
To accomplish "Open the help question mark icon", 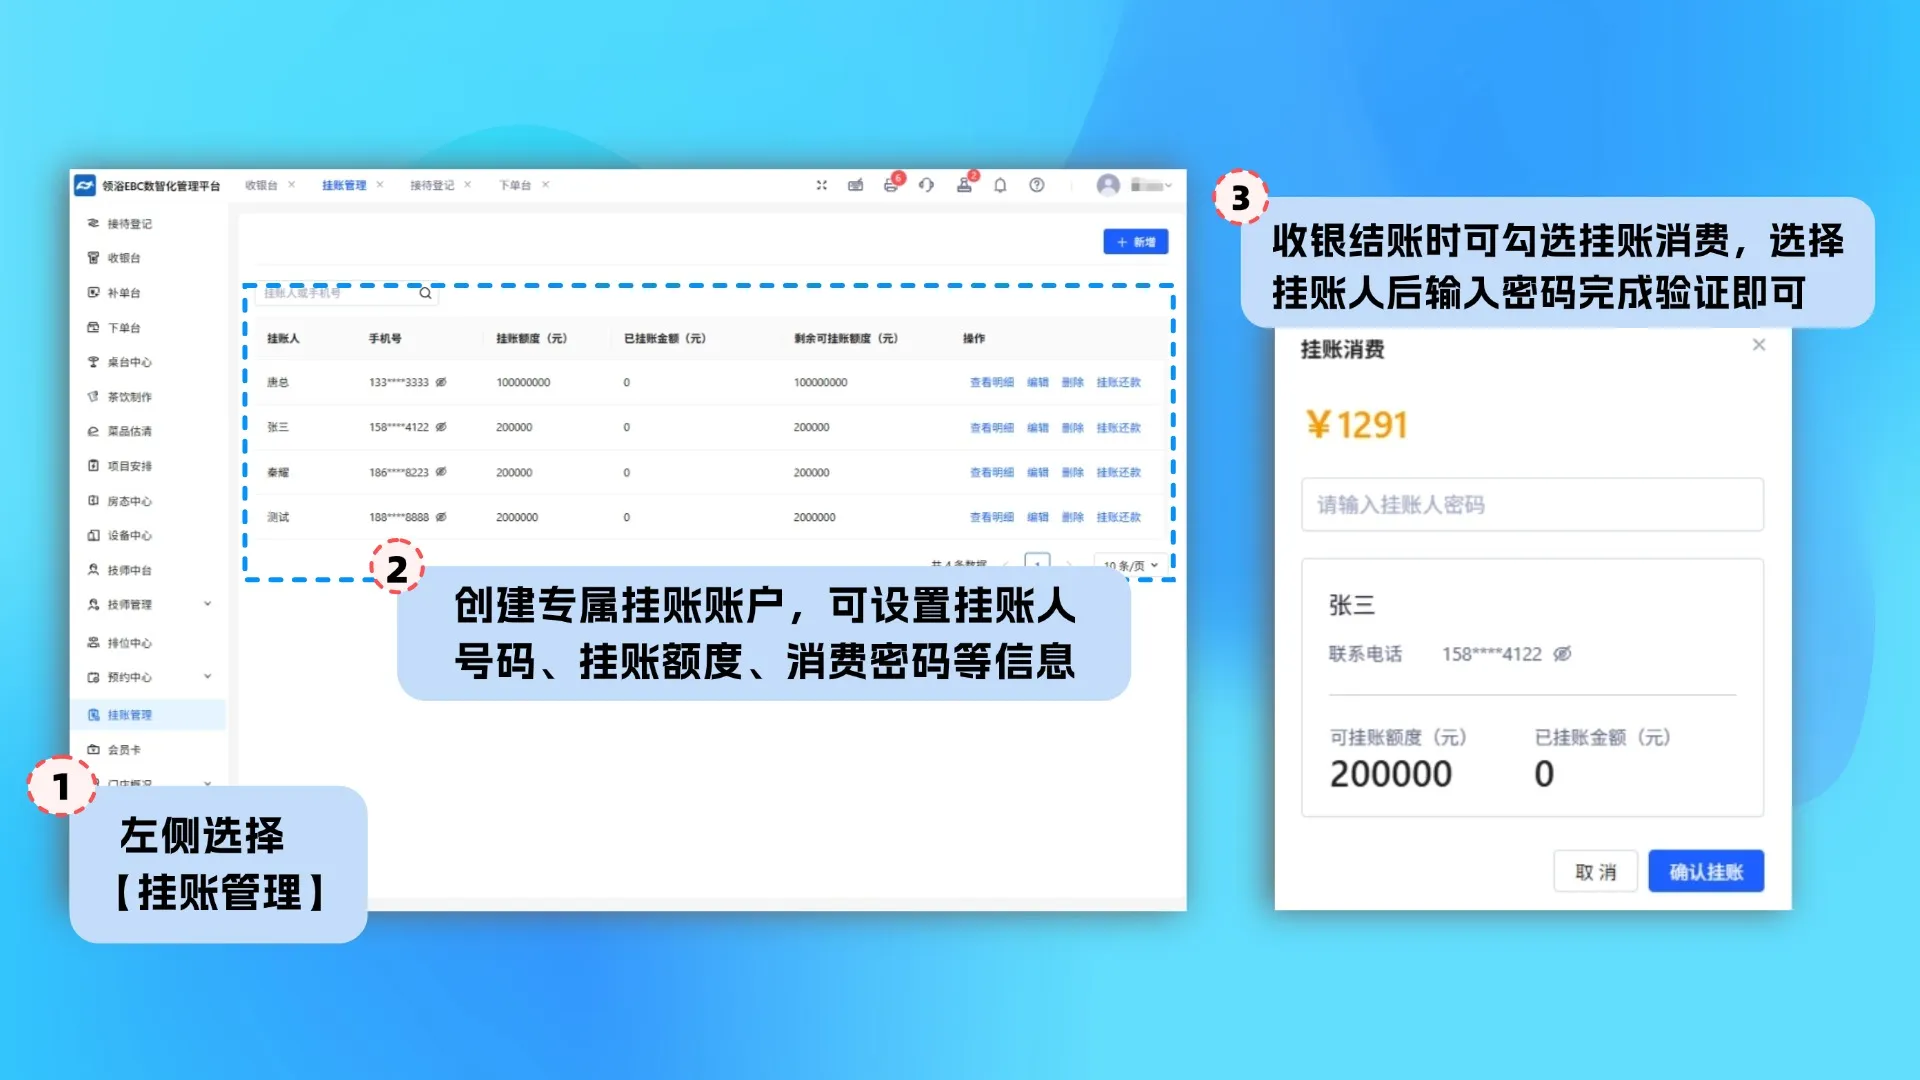I will 1037,185.
